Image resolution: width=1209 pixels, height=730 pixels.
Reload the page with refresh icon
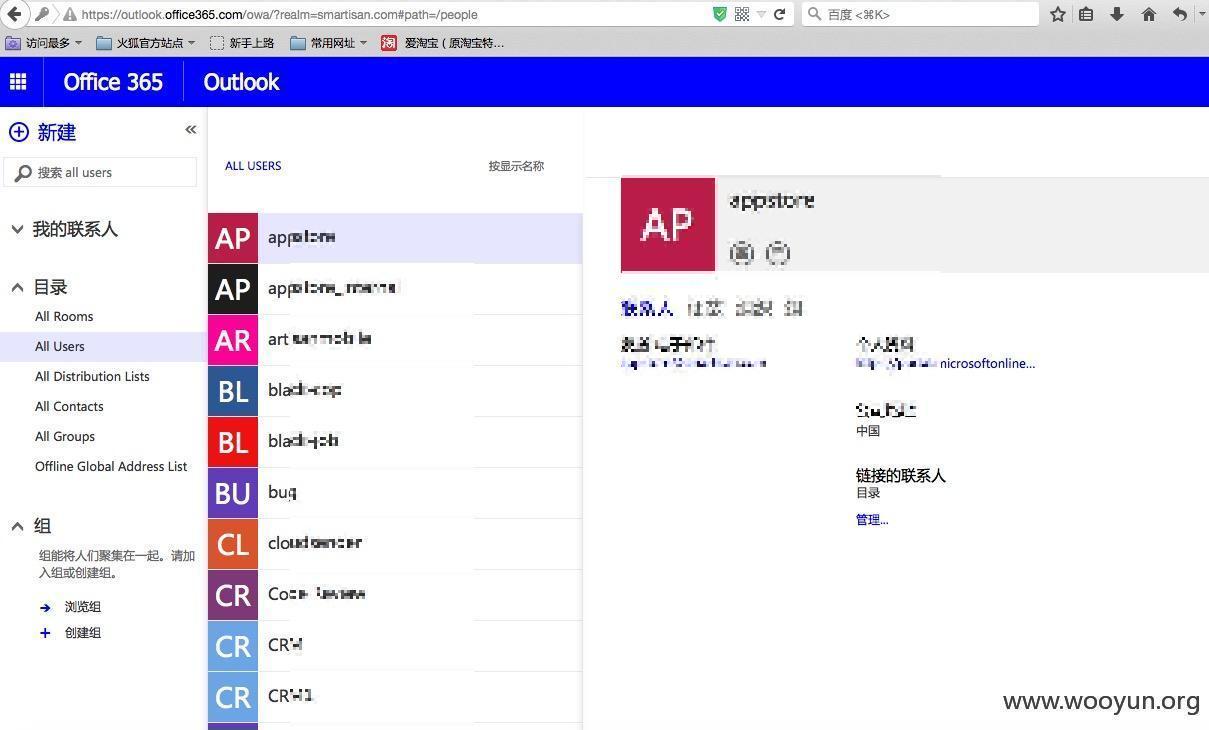[x=780, y=14]
